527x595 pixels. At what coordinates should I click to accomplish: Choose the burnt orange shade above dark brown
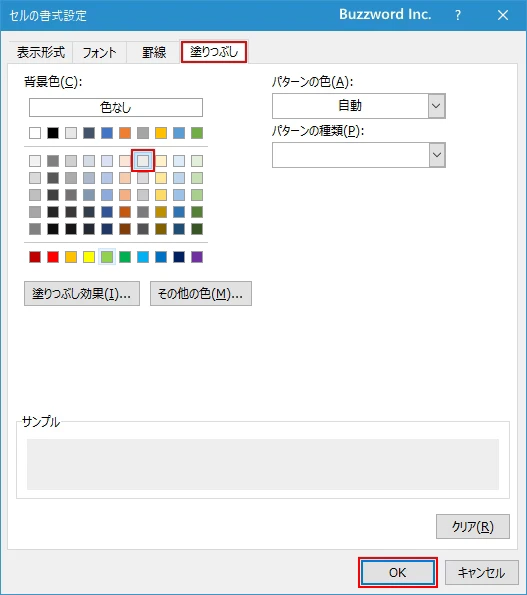tap(125, 212)
